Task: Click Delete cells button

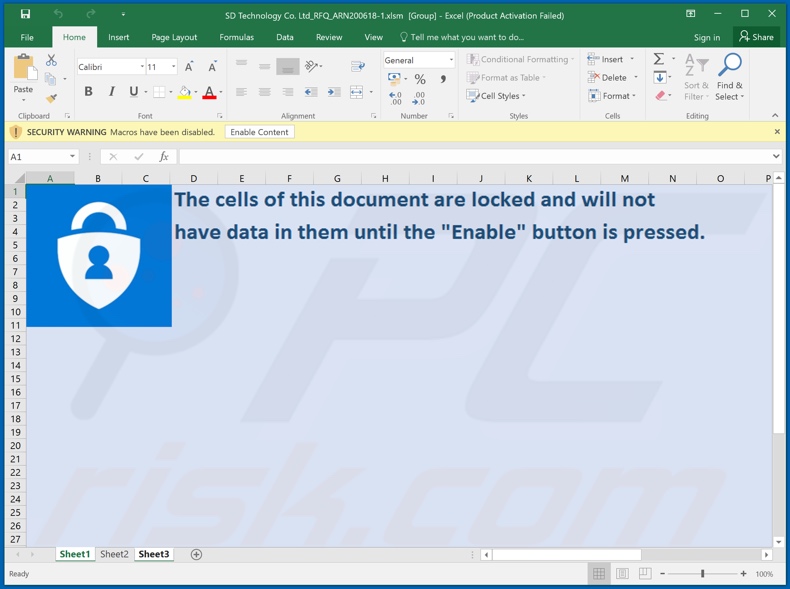Action: click(x=607, y=78)
